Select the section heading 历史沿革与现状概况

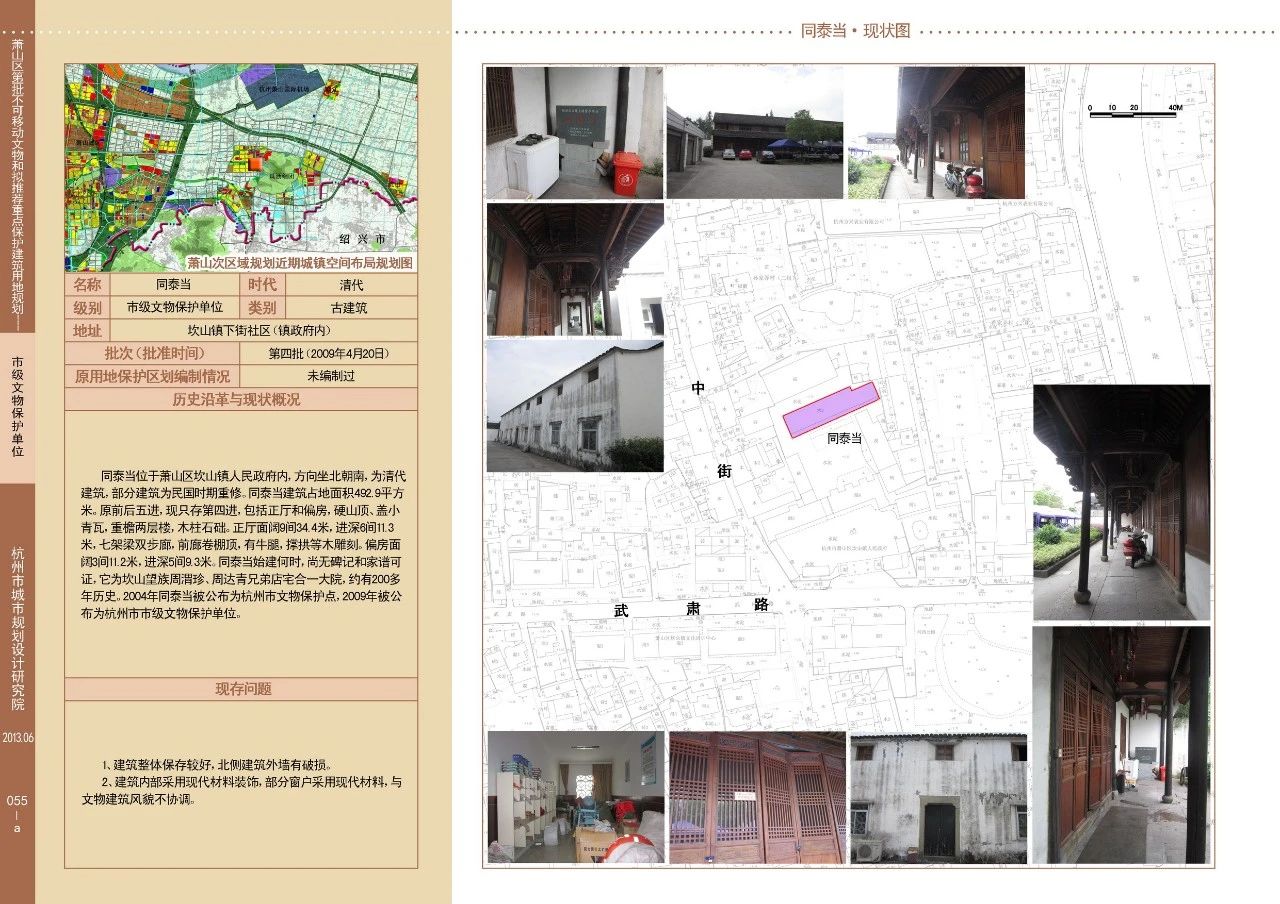(x=236, y=399)
